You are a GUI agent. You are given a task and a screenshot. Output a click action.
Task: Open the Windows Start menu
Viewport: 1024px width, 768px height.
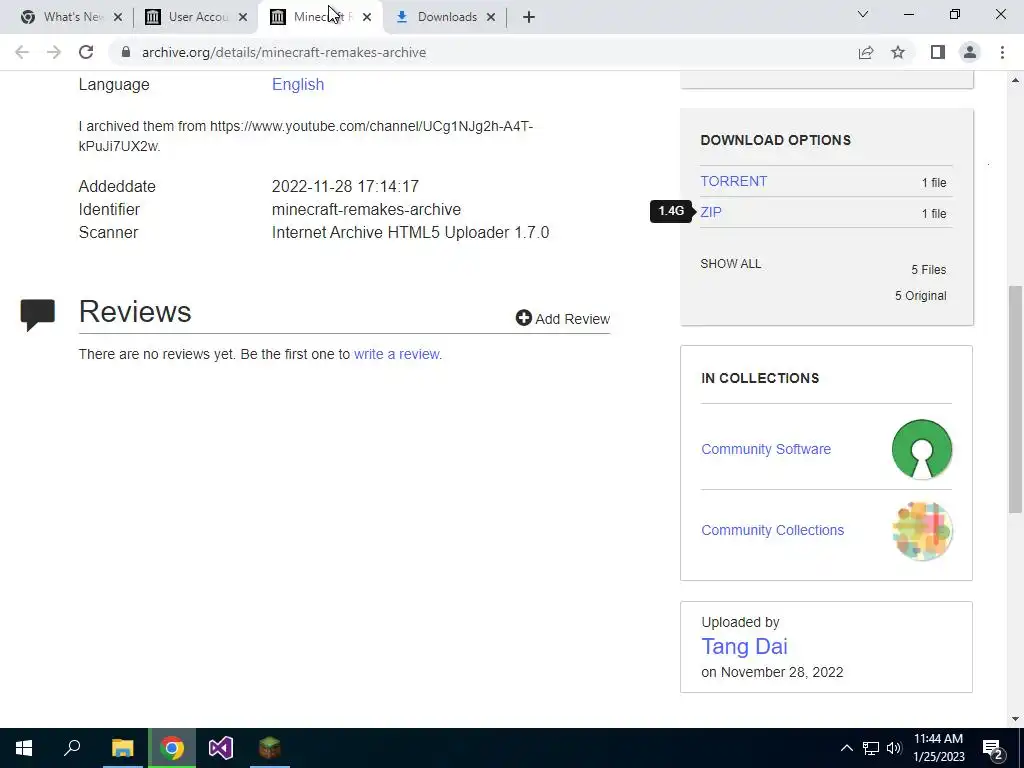[x=24, y=748]
